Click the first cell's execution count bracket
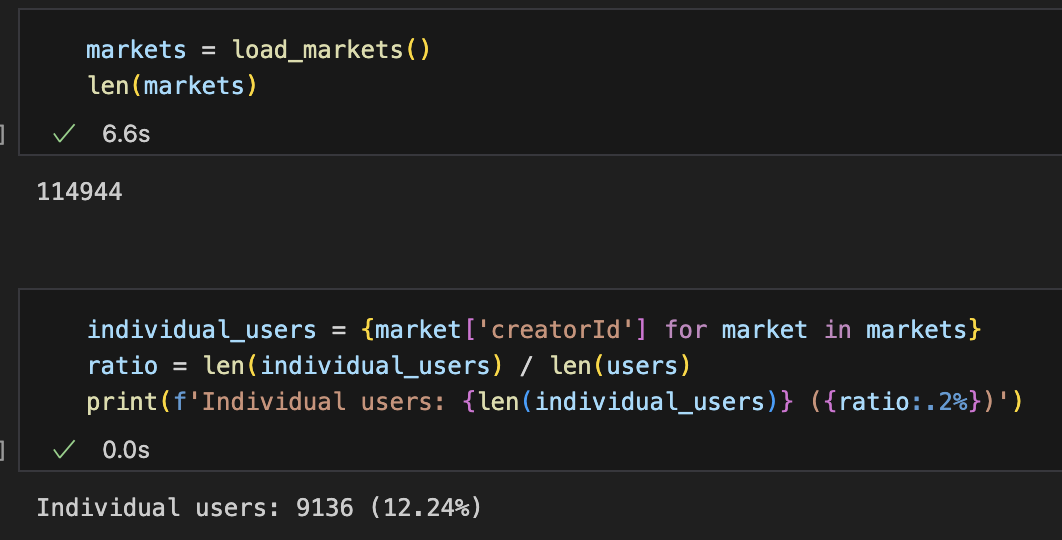 [x=3, y=133]
